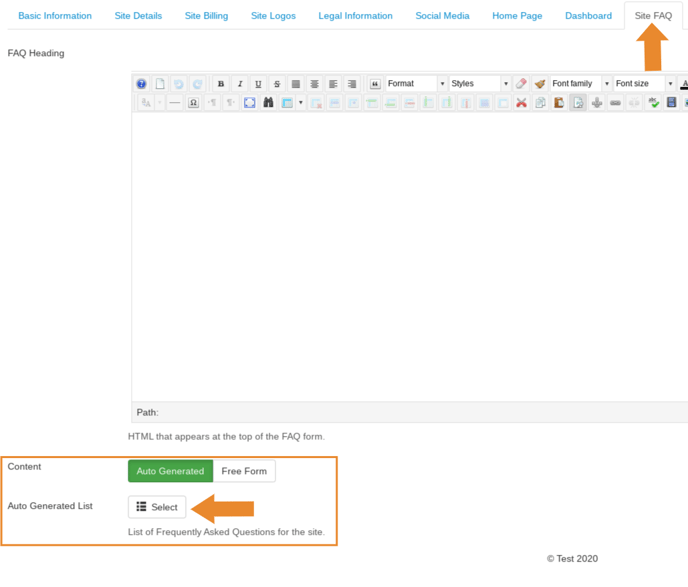Click the paste as text icon
The width and height of the screenshot is (688, 587).
click(x=578, y=103)
